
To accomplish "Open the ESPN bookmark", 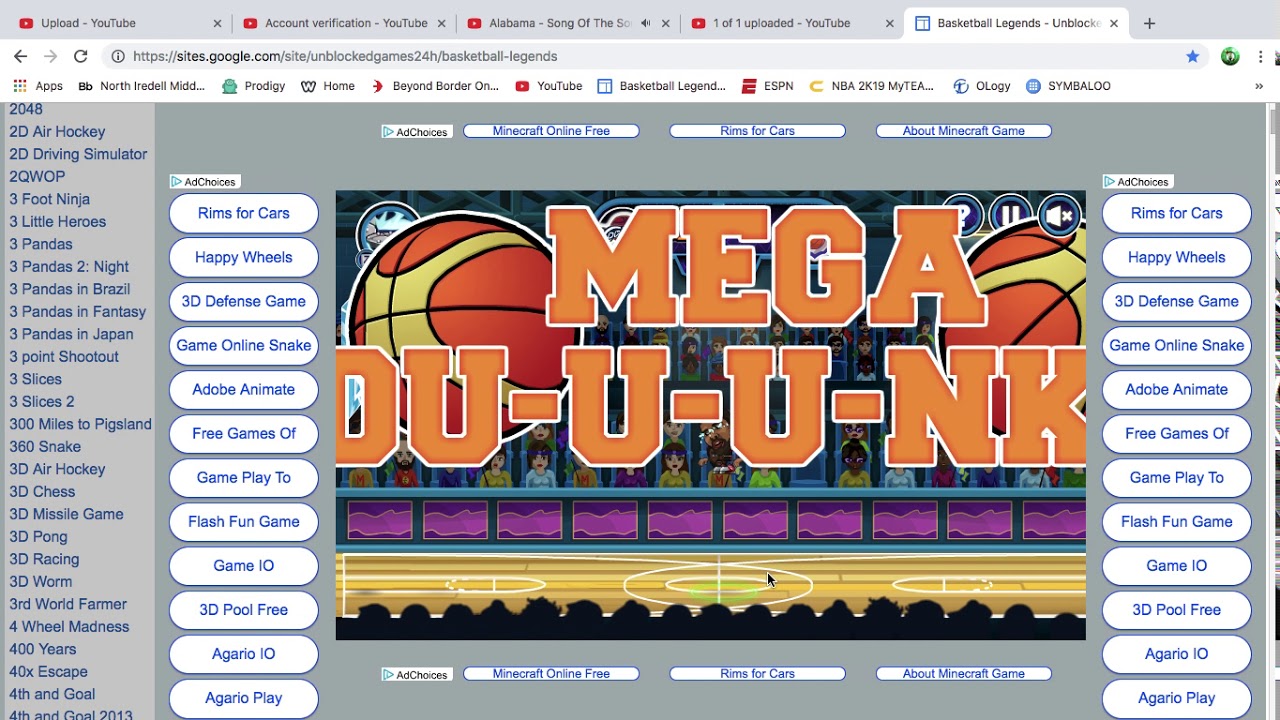I will point(767,86).
